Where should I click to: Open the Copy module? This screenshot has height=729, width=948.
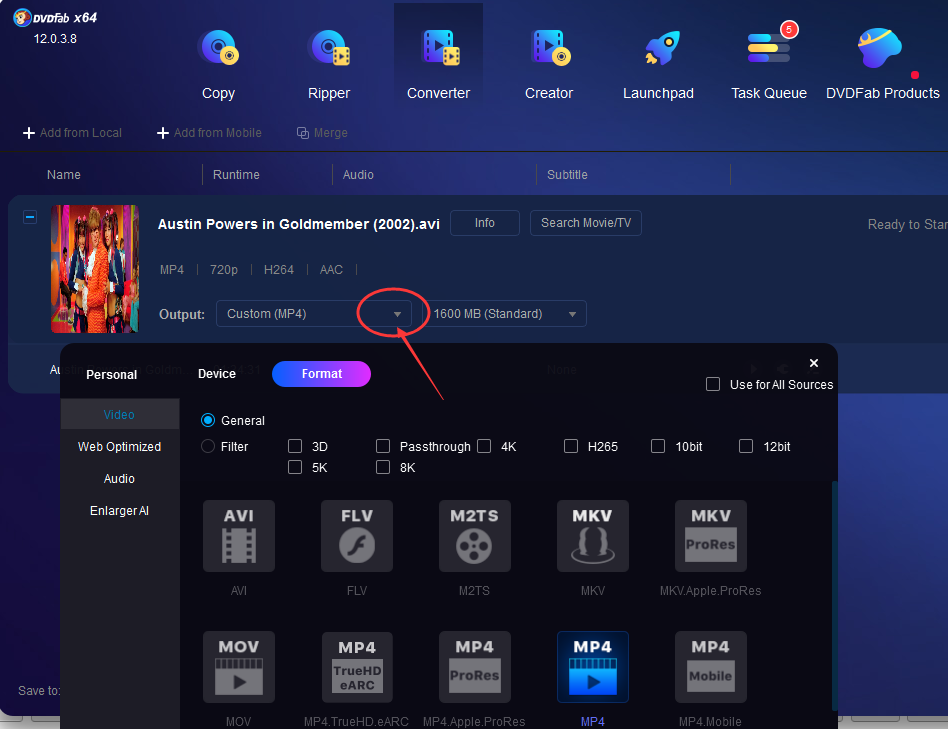[218, 65]
